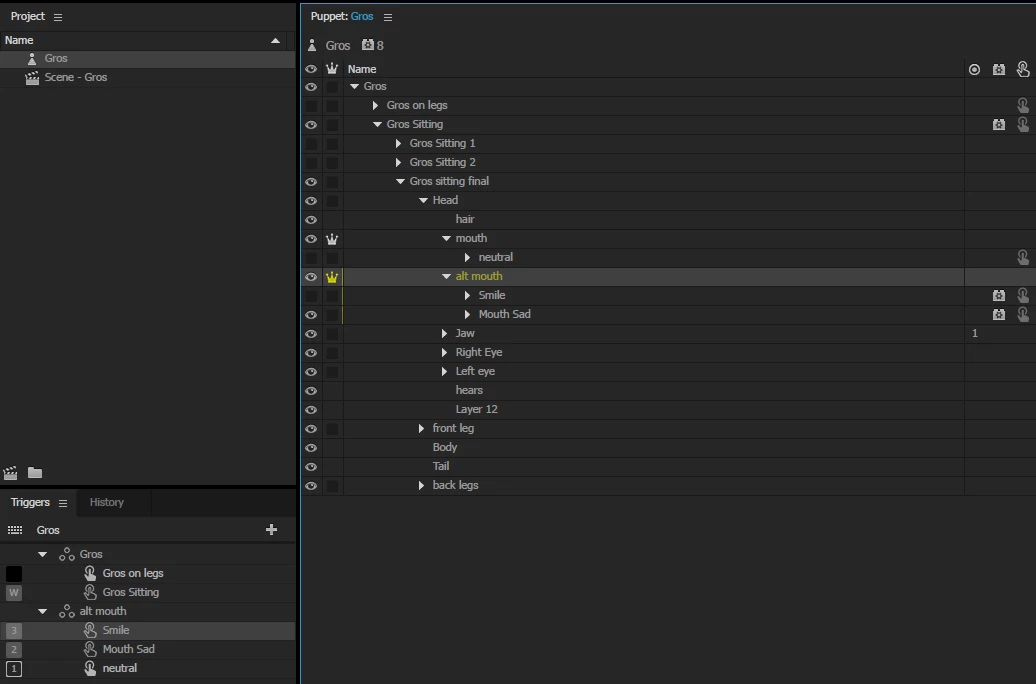
Task: Select the Project panel tab
Action: click(28, 17)
